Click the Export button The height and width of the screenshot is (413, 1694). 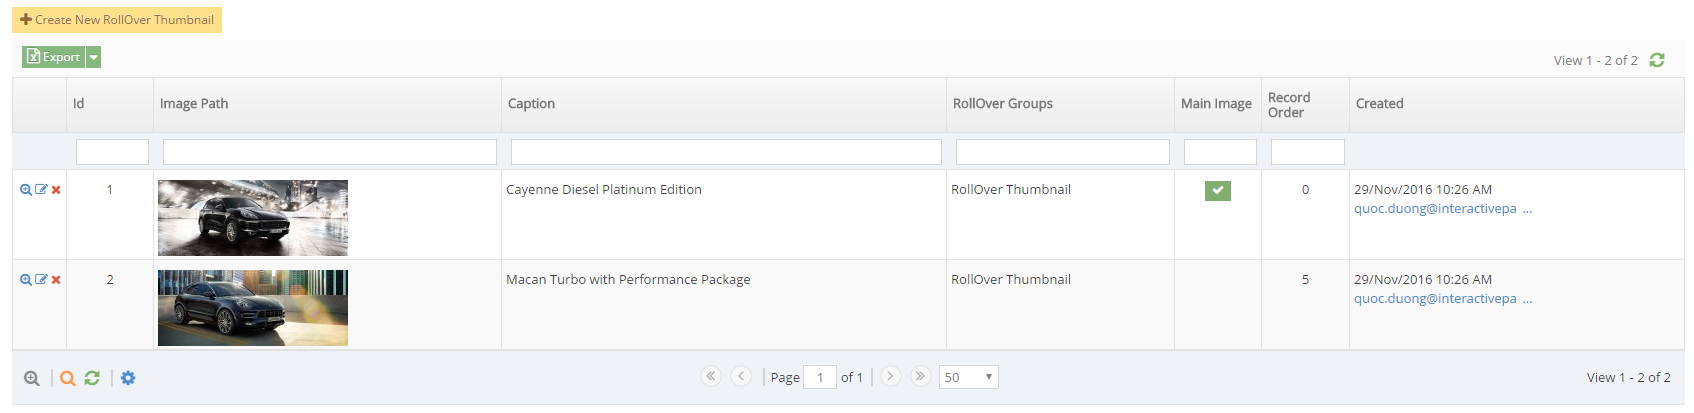[x=53, y=58]
